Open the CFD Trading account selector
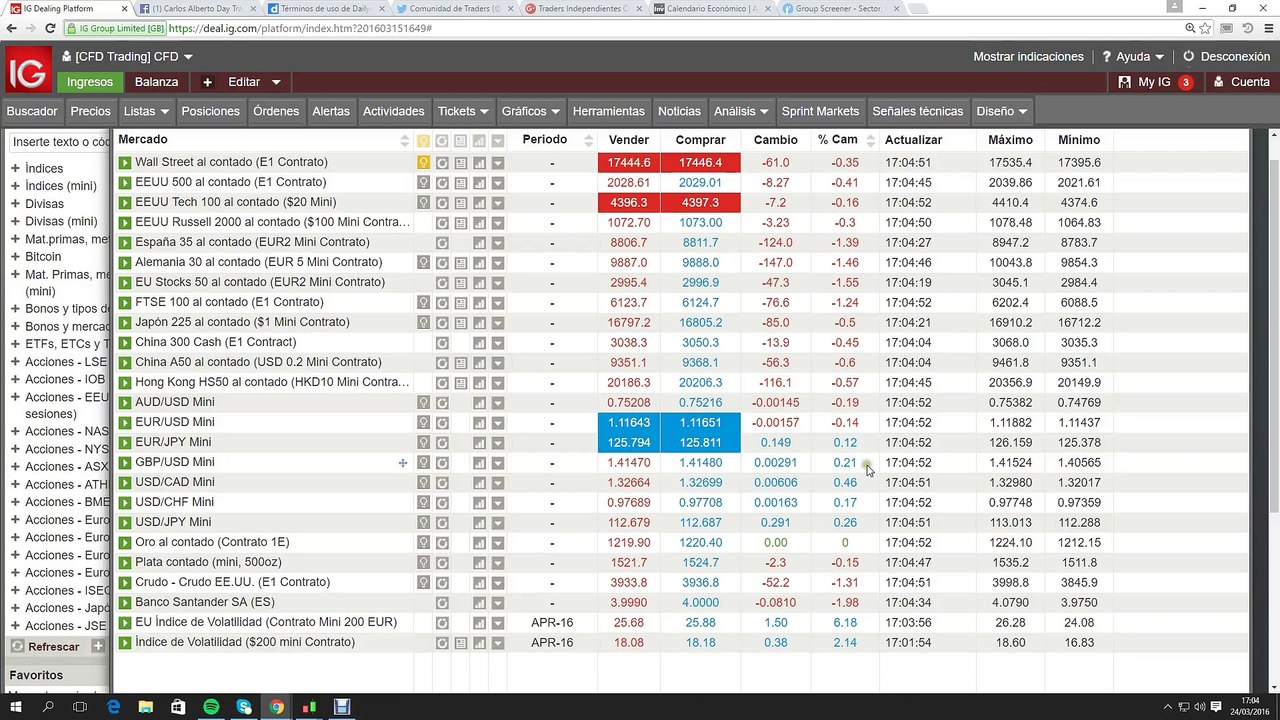Screen dimensions: 1280x720 pyautogui.click(x=127, y=57)
